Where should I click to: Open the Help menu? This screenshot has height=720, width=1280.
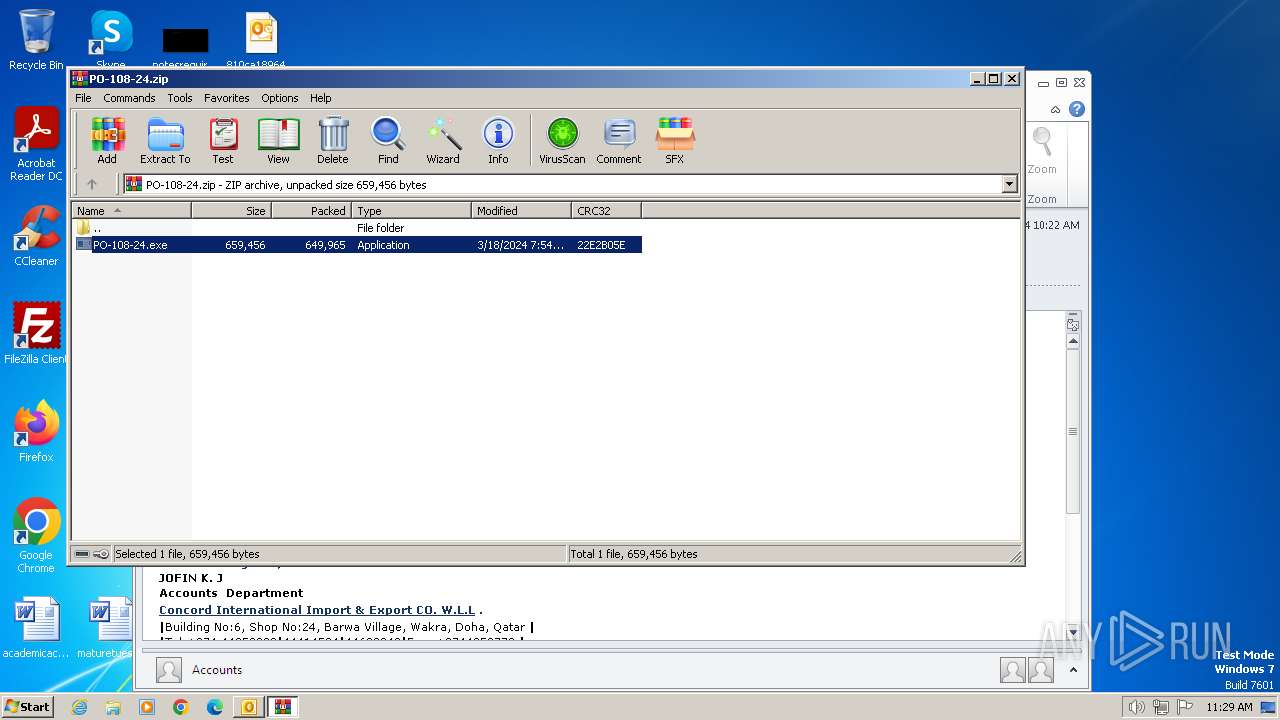[320, 98]
